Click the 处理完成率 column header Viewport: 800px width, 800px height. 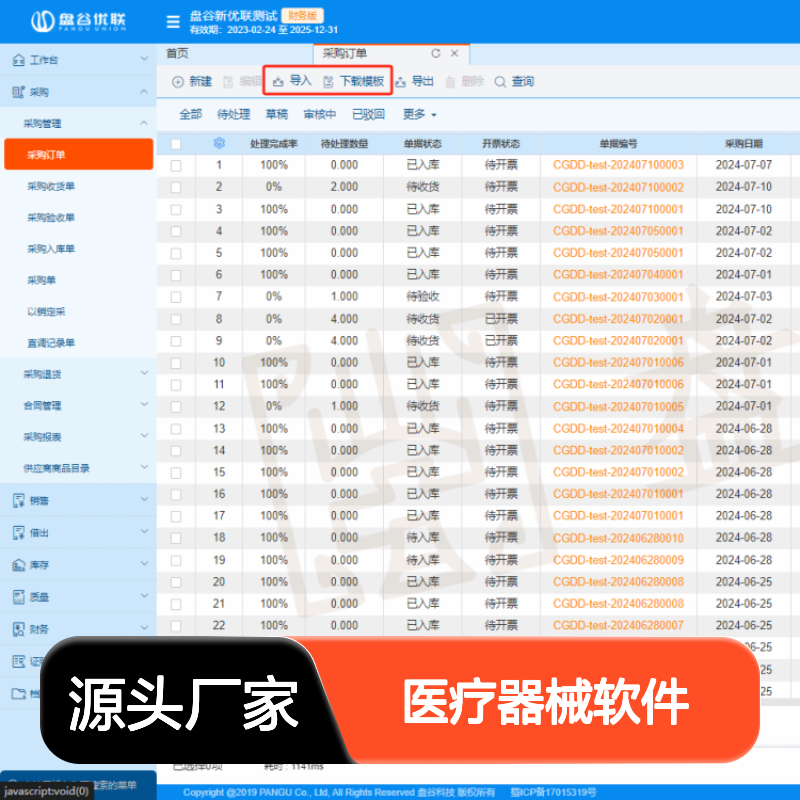tap(273, 144)
